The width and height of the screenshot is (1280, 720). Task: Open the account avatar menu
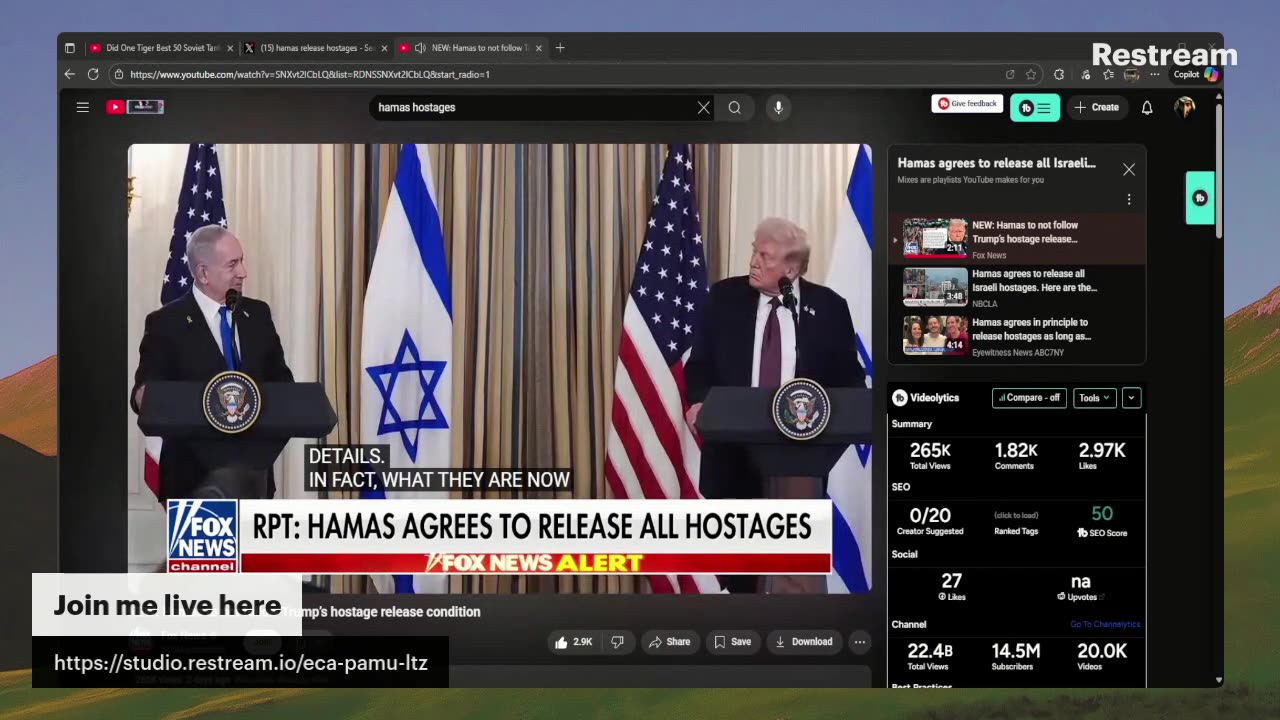click(1185, 107)
